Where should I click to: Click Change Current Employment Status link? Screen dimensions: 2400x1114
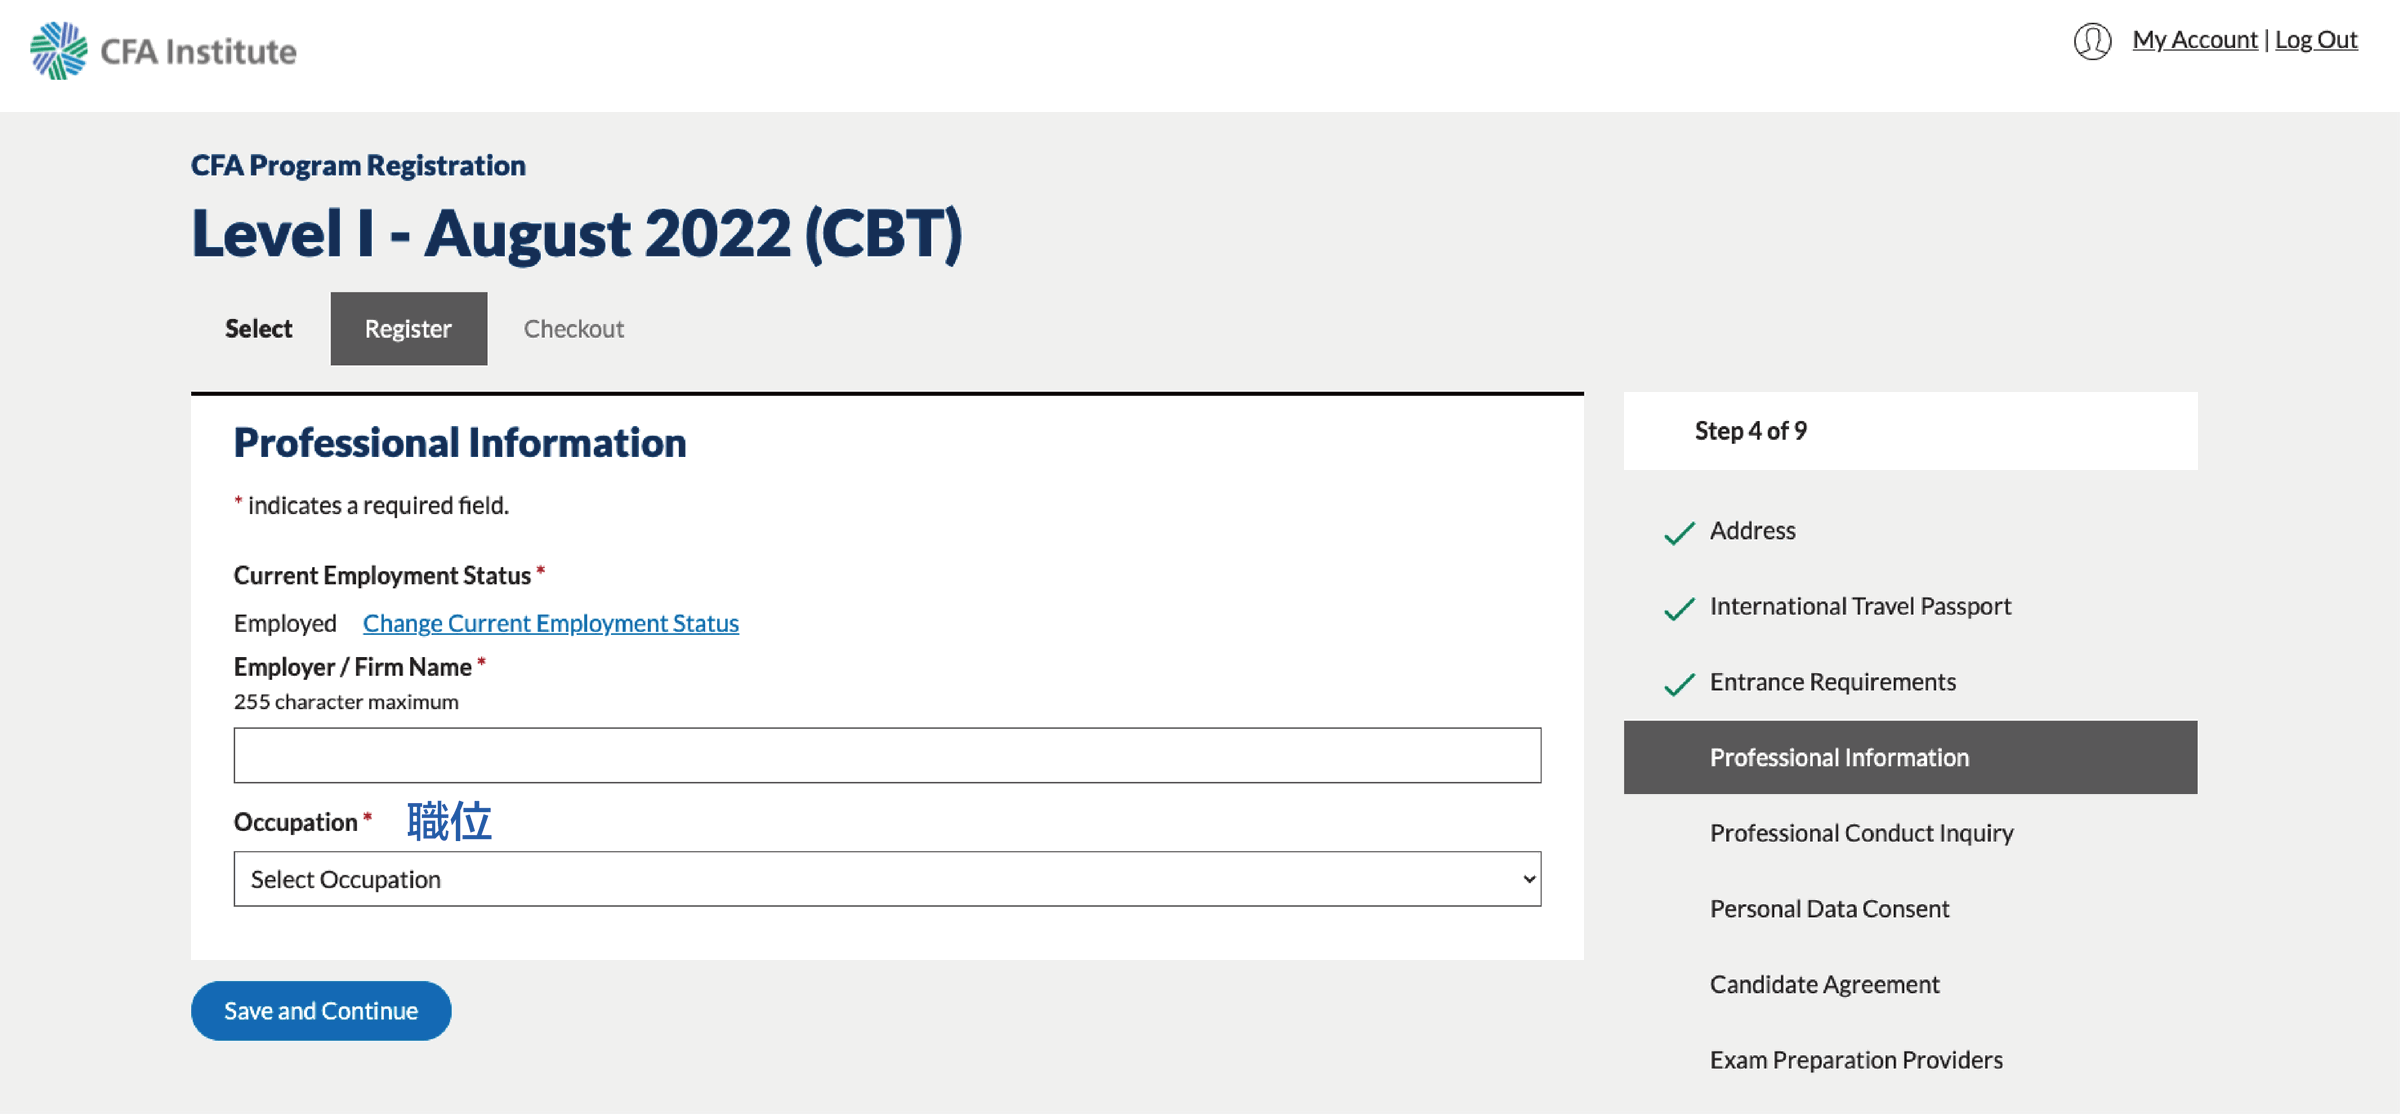pyautogui.click(x=550, y=623)
